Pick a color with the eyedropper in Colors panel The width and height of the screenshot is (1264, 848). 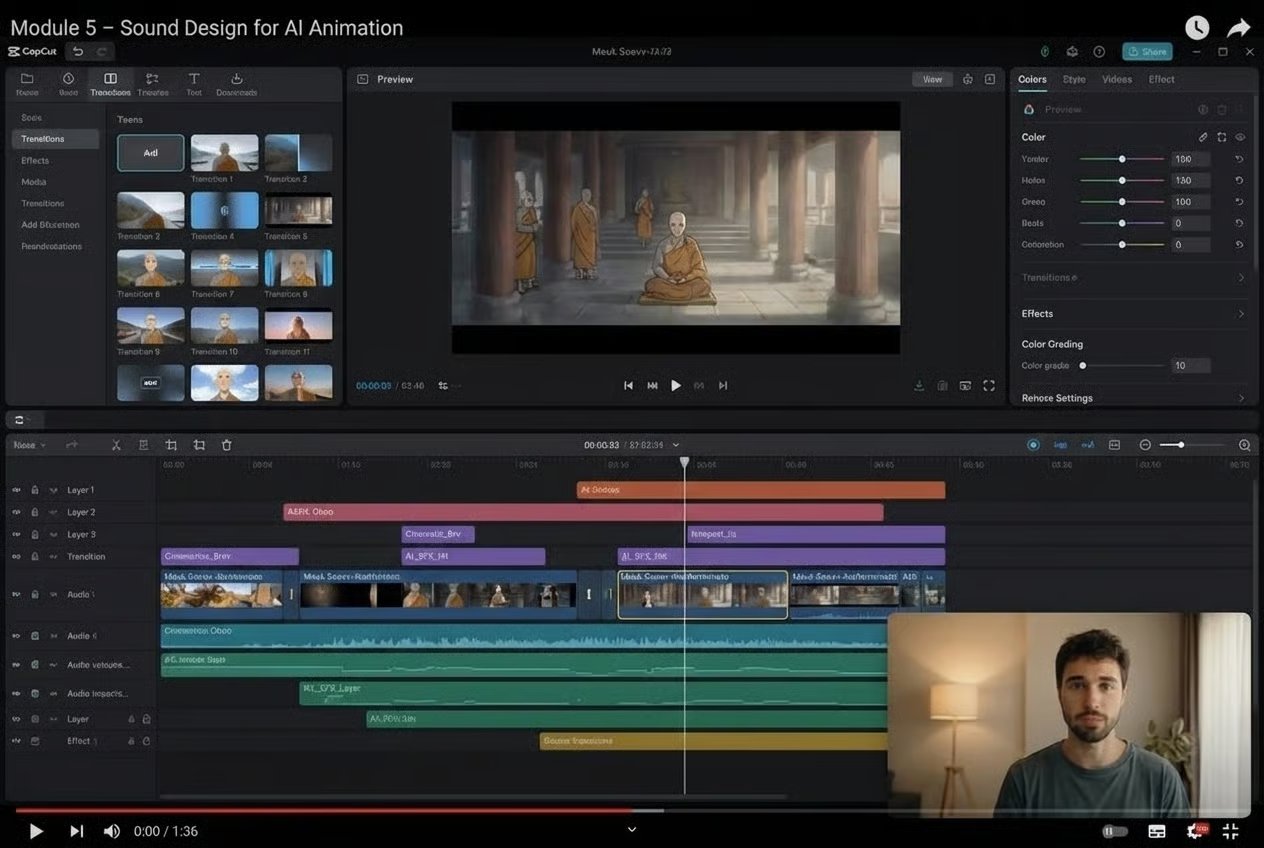1202,136
